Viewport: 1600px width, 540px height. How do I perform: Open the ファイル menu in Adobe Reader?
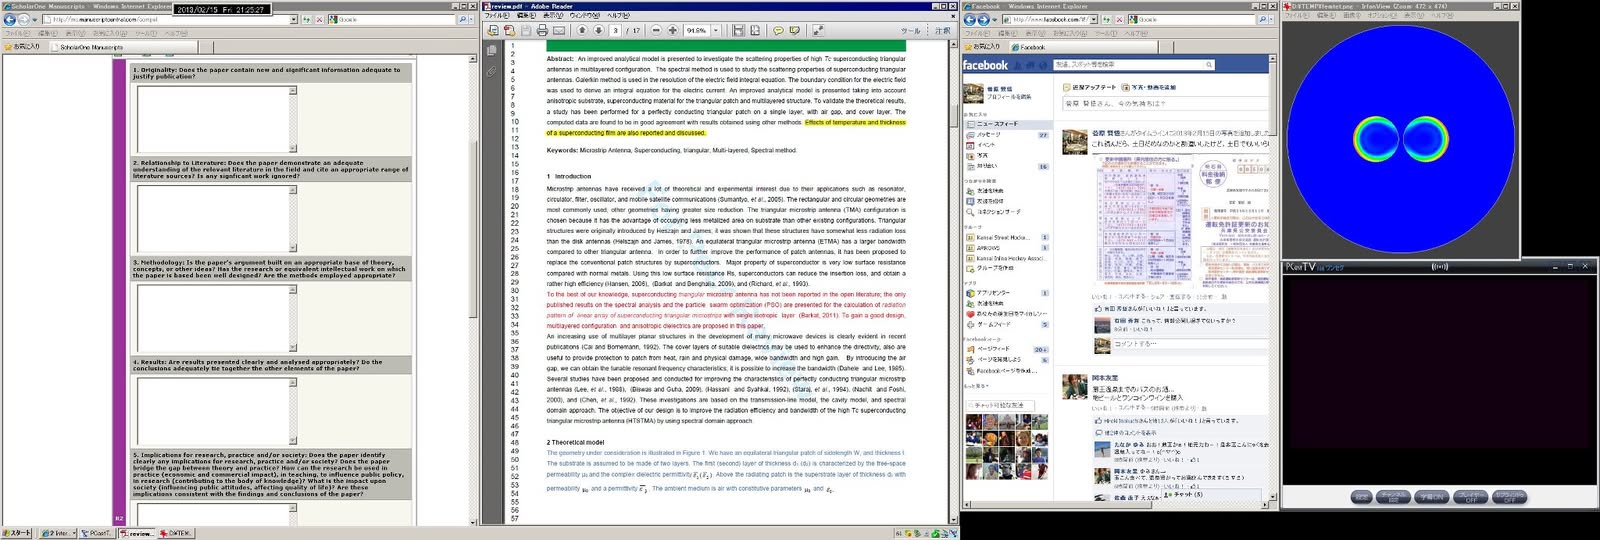(498, 15)
